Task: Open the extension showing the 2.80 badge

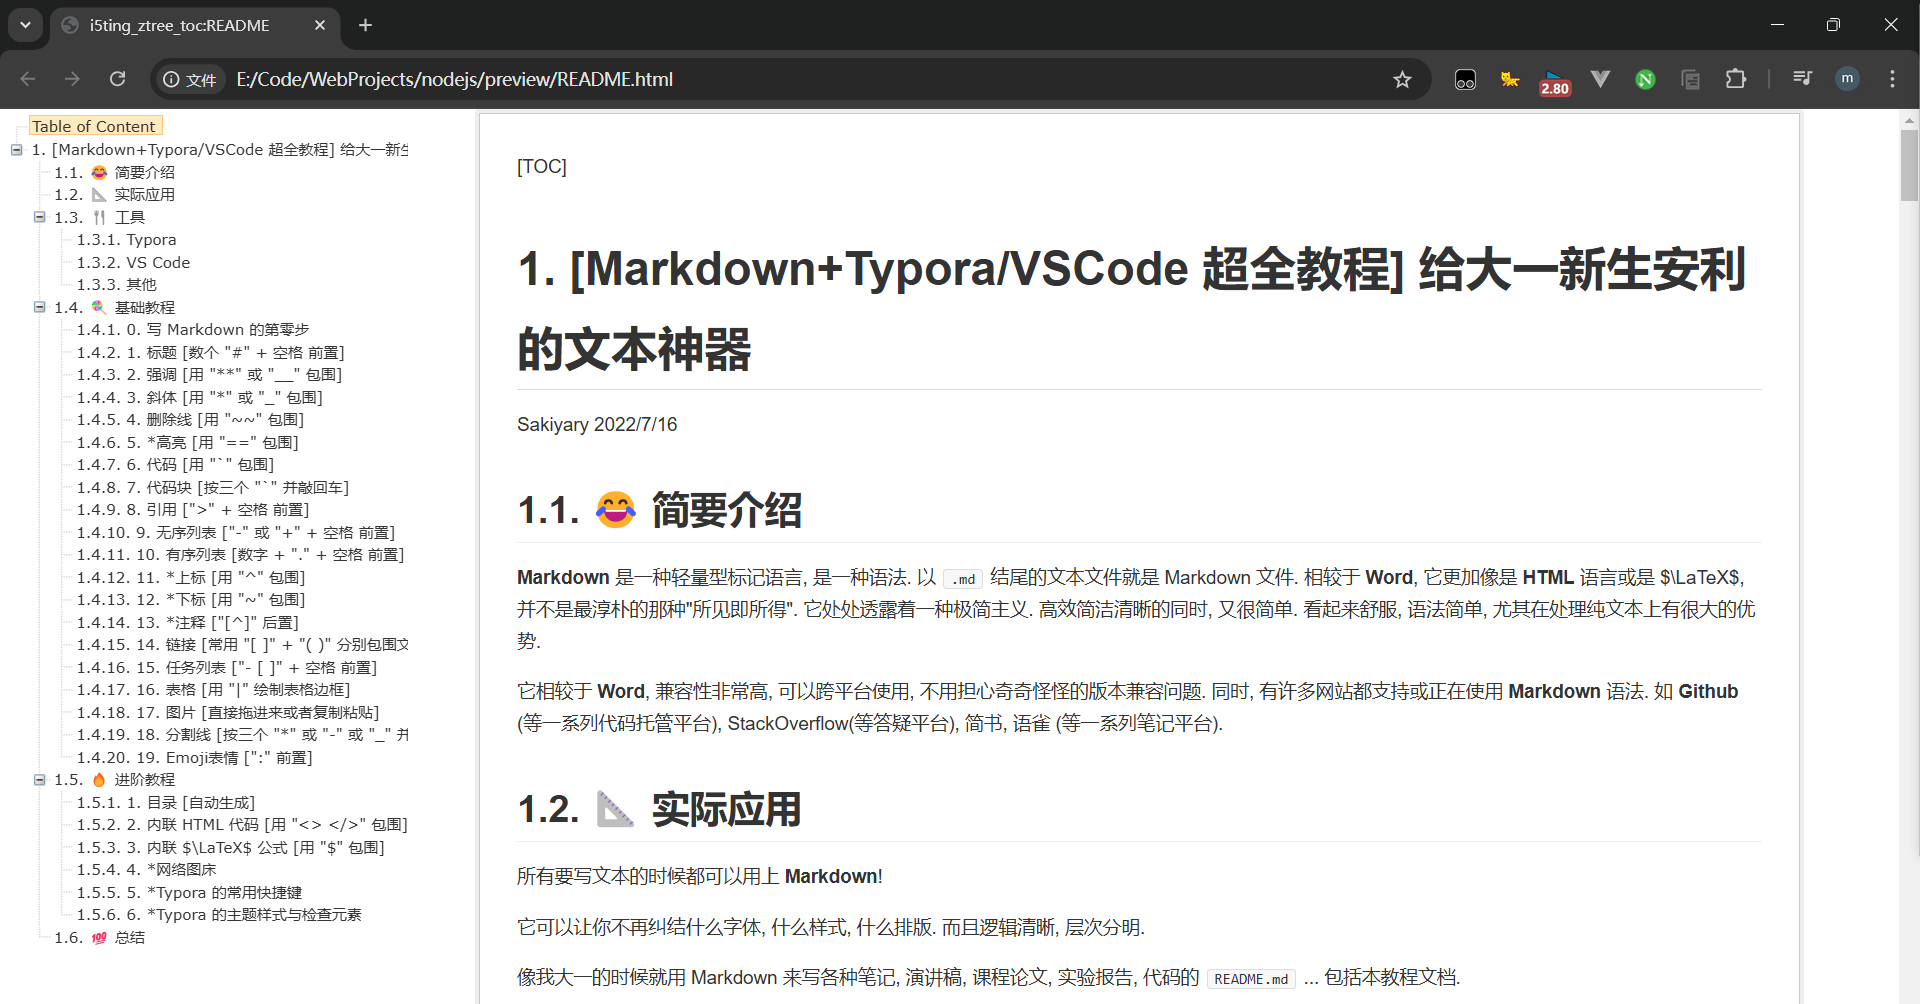Action: 1555,81
